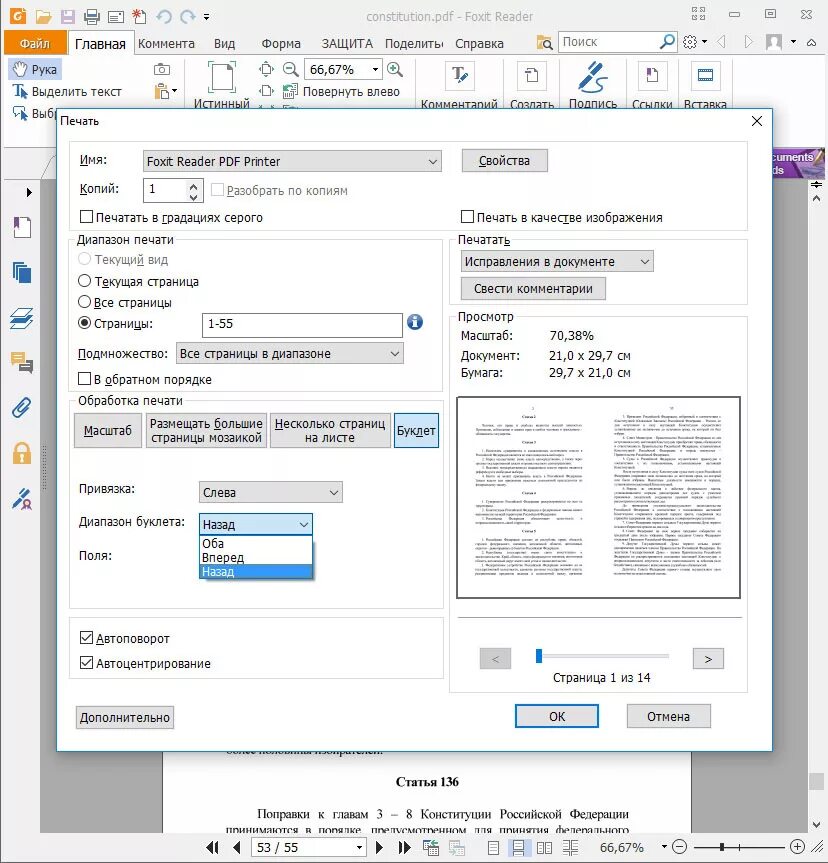This screenshot has height=863, width=828.
Task: Open the printer name dropdown
Action: 292,161
